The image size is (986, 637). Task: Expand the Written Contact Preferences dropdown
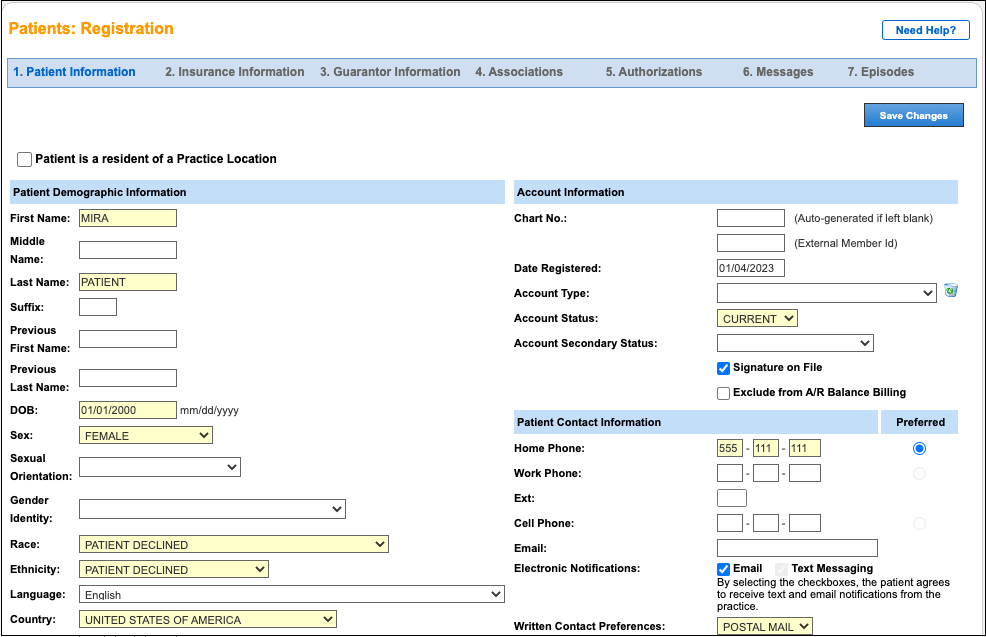coord(765,625)
